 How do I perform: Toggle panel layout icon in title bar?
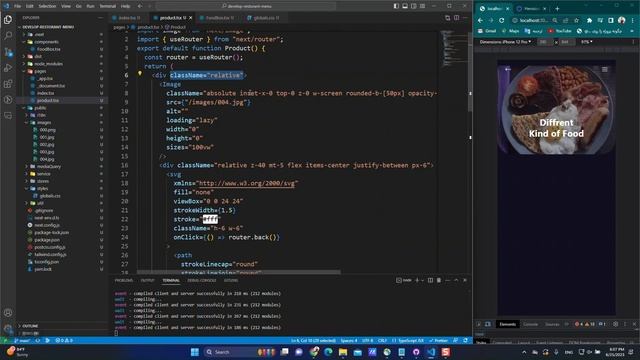405,6
